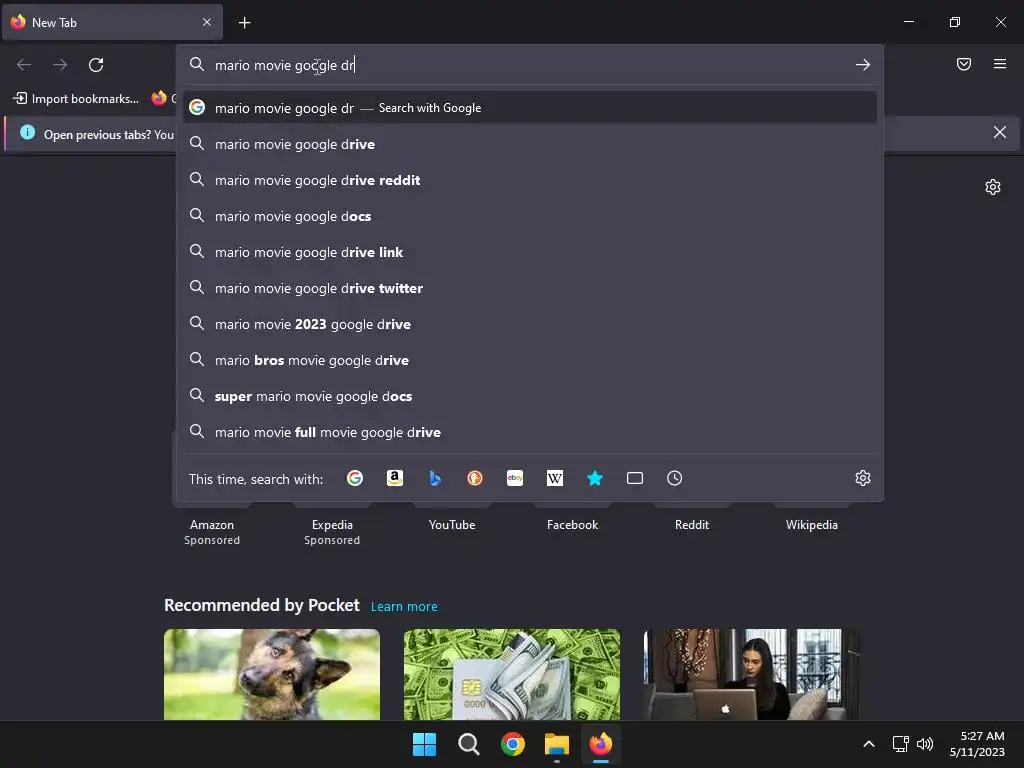Open the YouTube shortcut
1024x768 pixels.
tap(452, 525)
